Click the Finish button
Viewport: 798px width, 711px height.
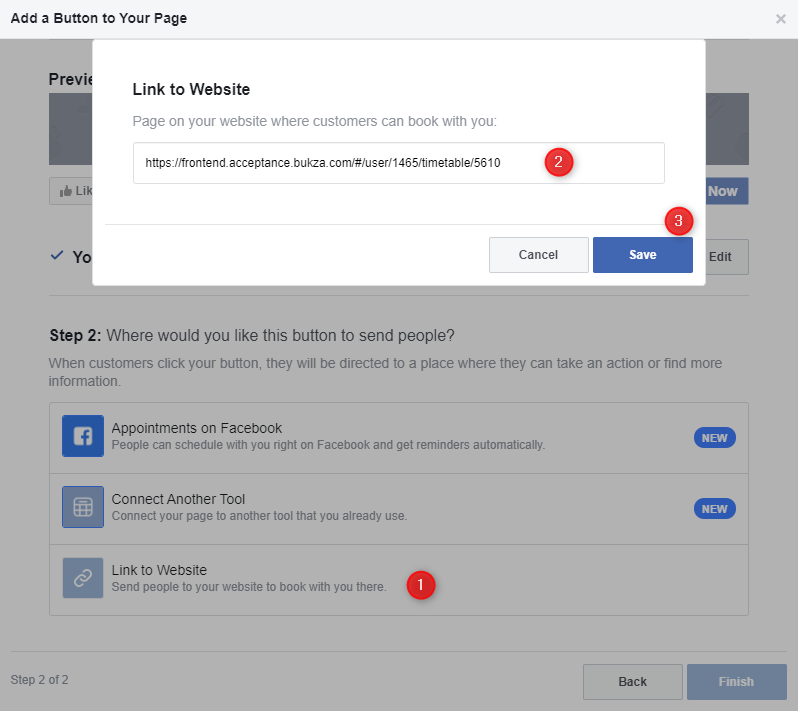pyautogui.click(x=736, y=682)
